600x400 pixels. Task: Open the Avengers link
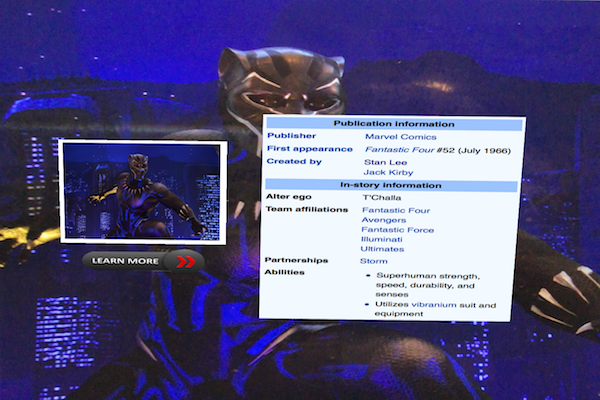click(384, 220)
